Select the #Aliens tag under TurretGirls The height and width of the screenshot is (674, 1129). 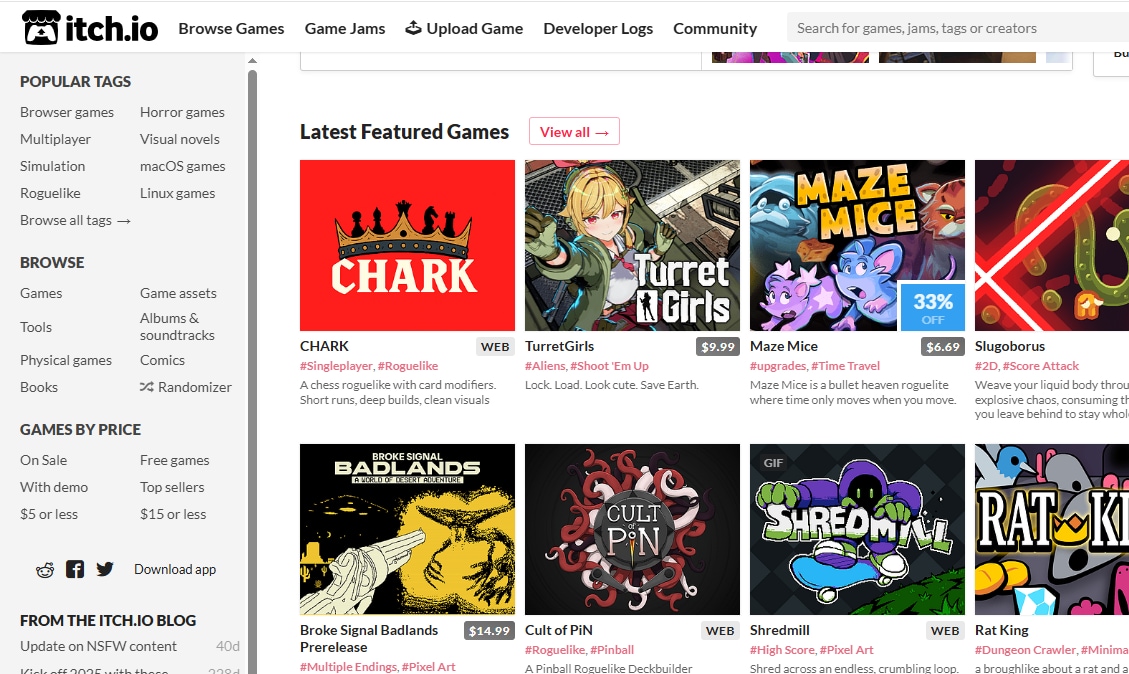[545, 366]
